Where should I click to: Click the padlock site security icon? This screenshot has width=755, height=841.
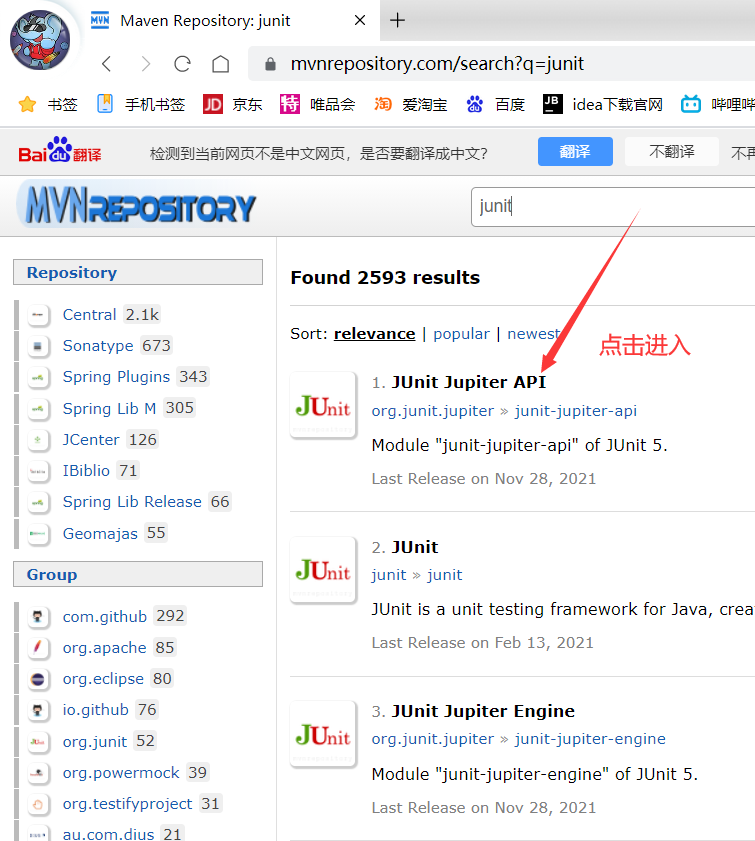270,64
